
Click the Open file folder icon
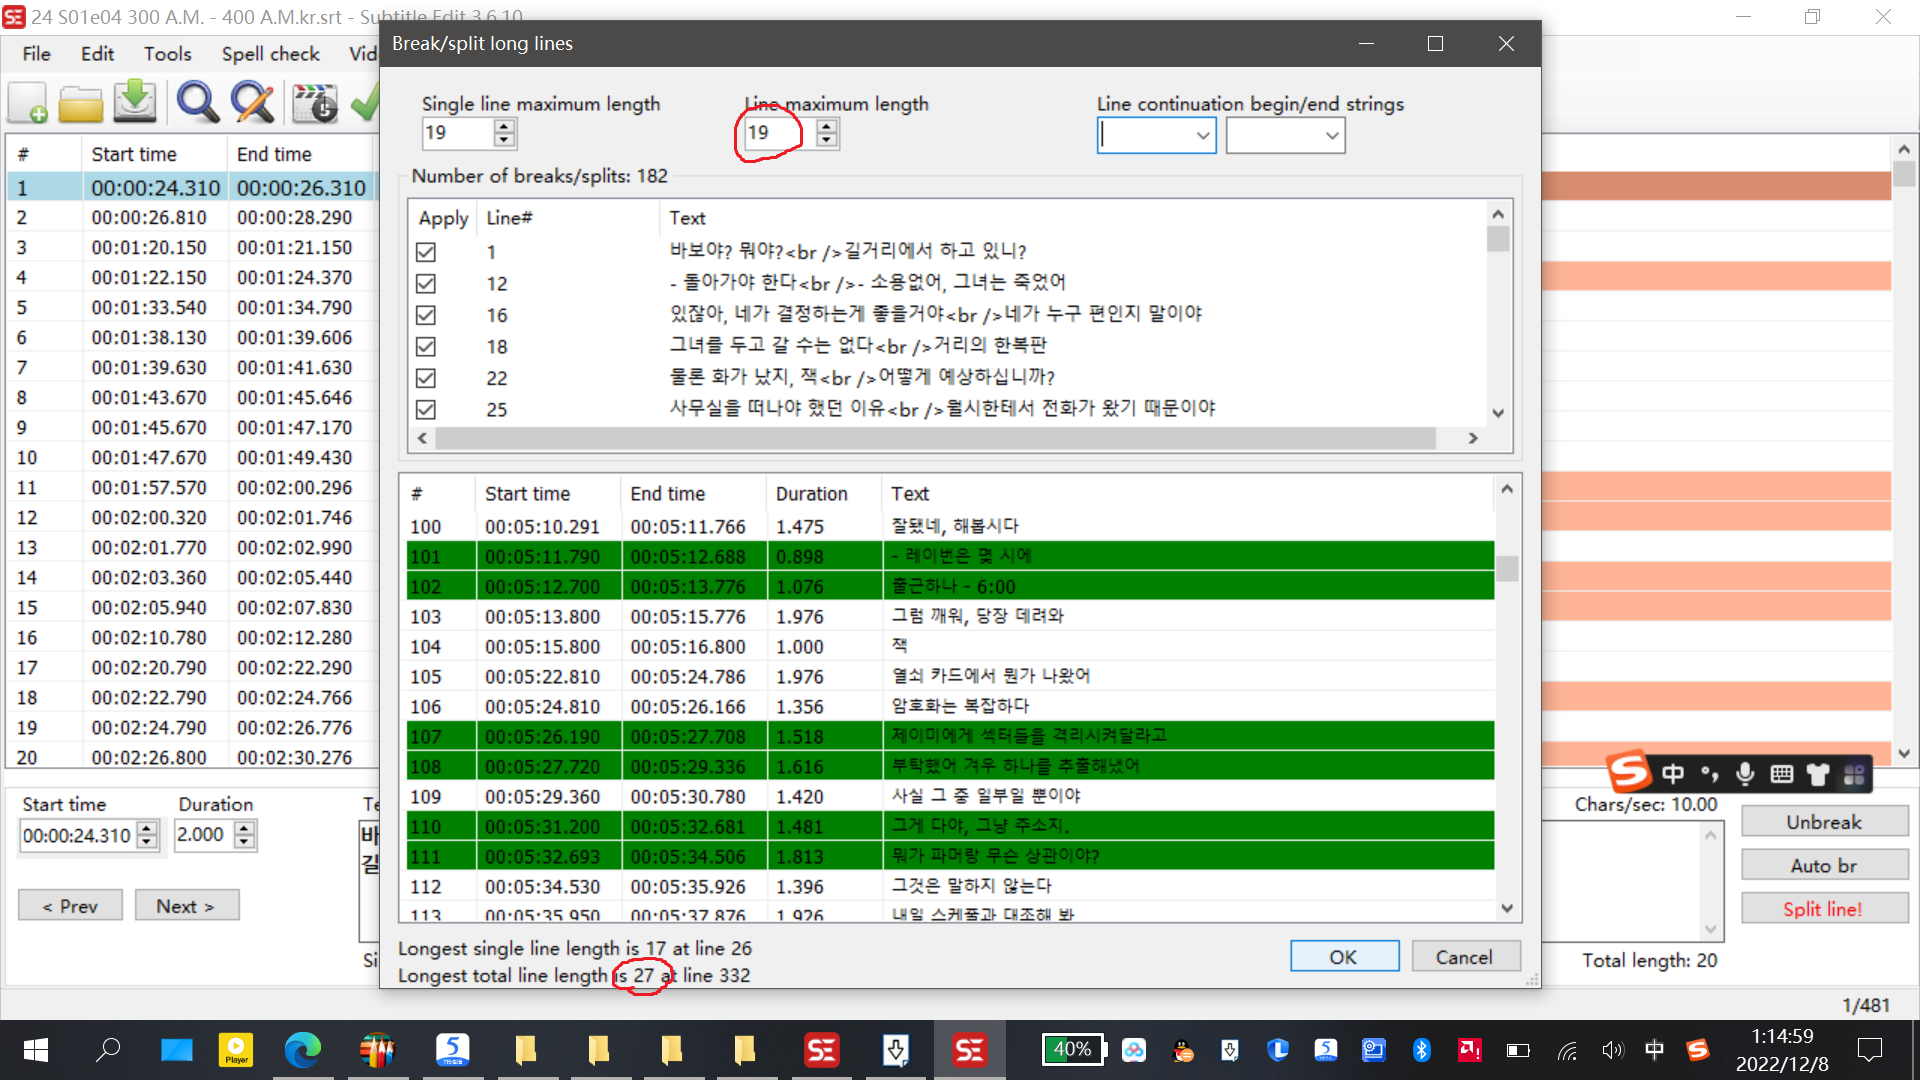tap(80, 103)
